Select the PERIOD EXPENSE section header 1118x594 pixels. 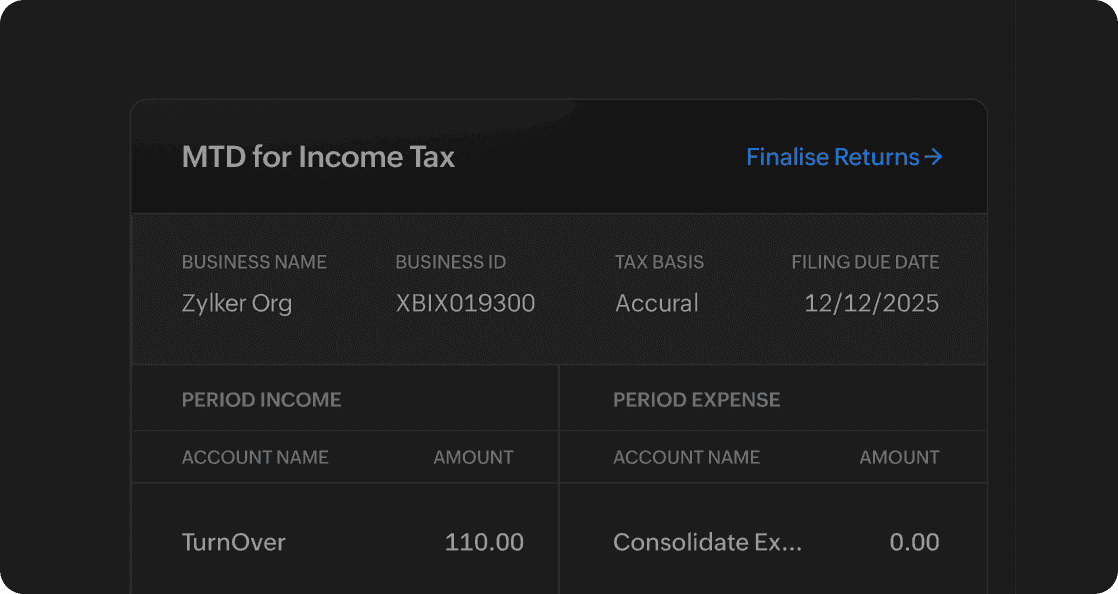pos(697,400)
